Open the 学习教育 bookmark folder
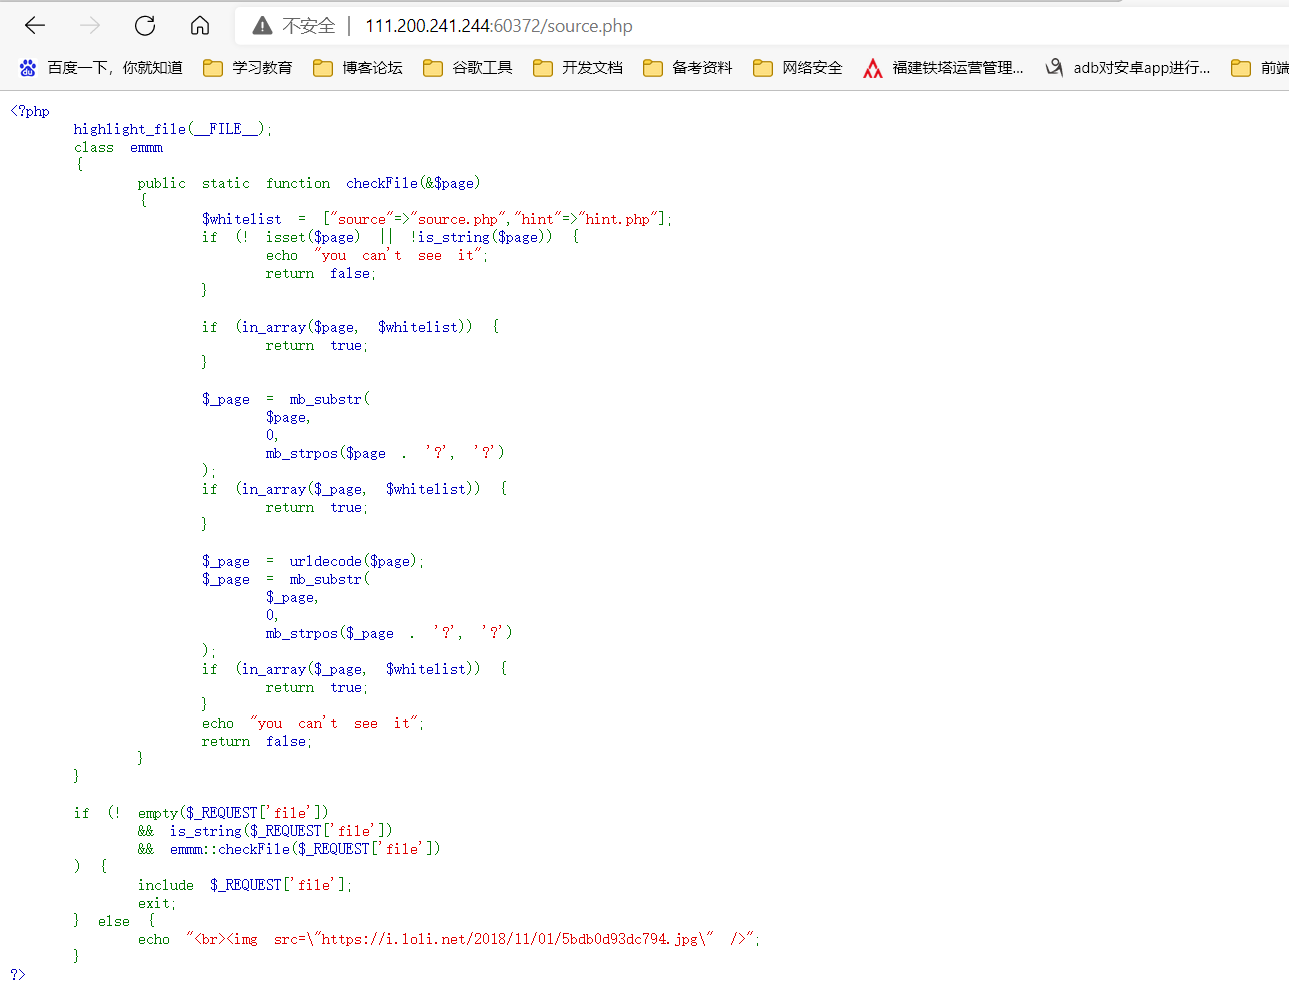Image resolution: width=1289 pixels, height=985 pixels. click(x=248, y=68)
